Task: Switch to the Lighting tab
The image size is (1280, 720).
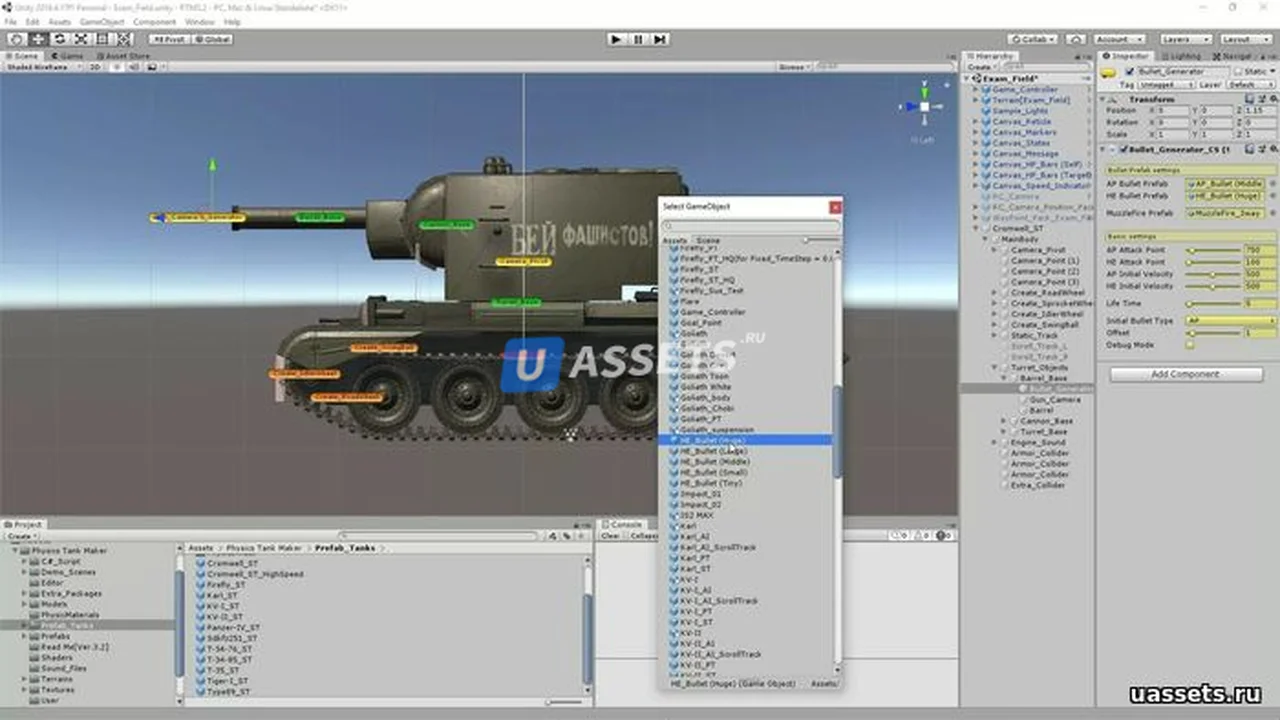Action: (1182, 56)
